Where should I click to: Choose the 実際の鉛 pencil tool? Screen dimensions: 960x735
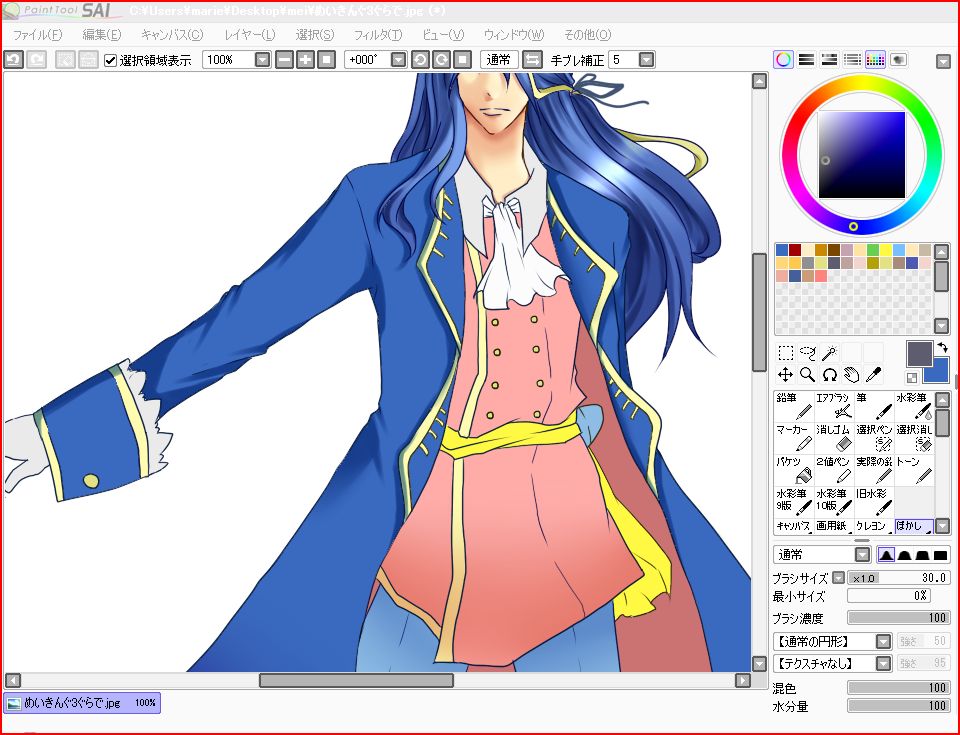click(874, 470)
